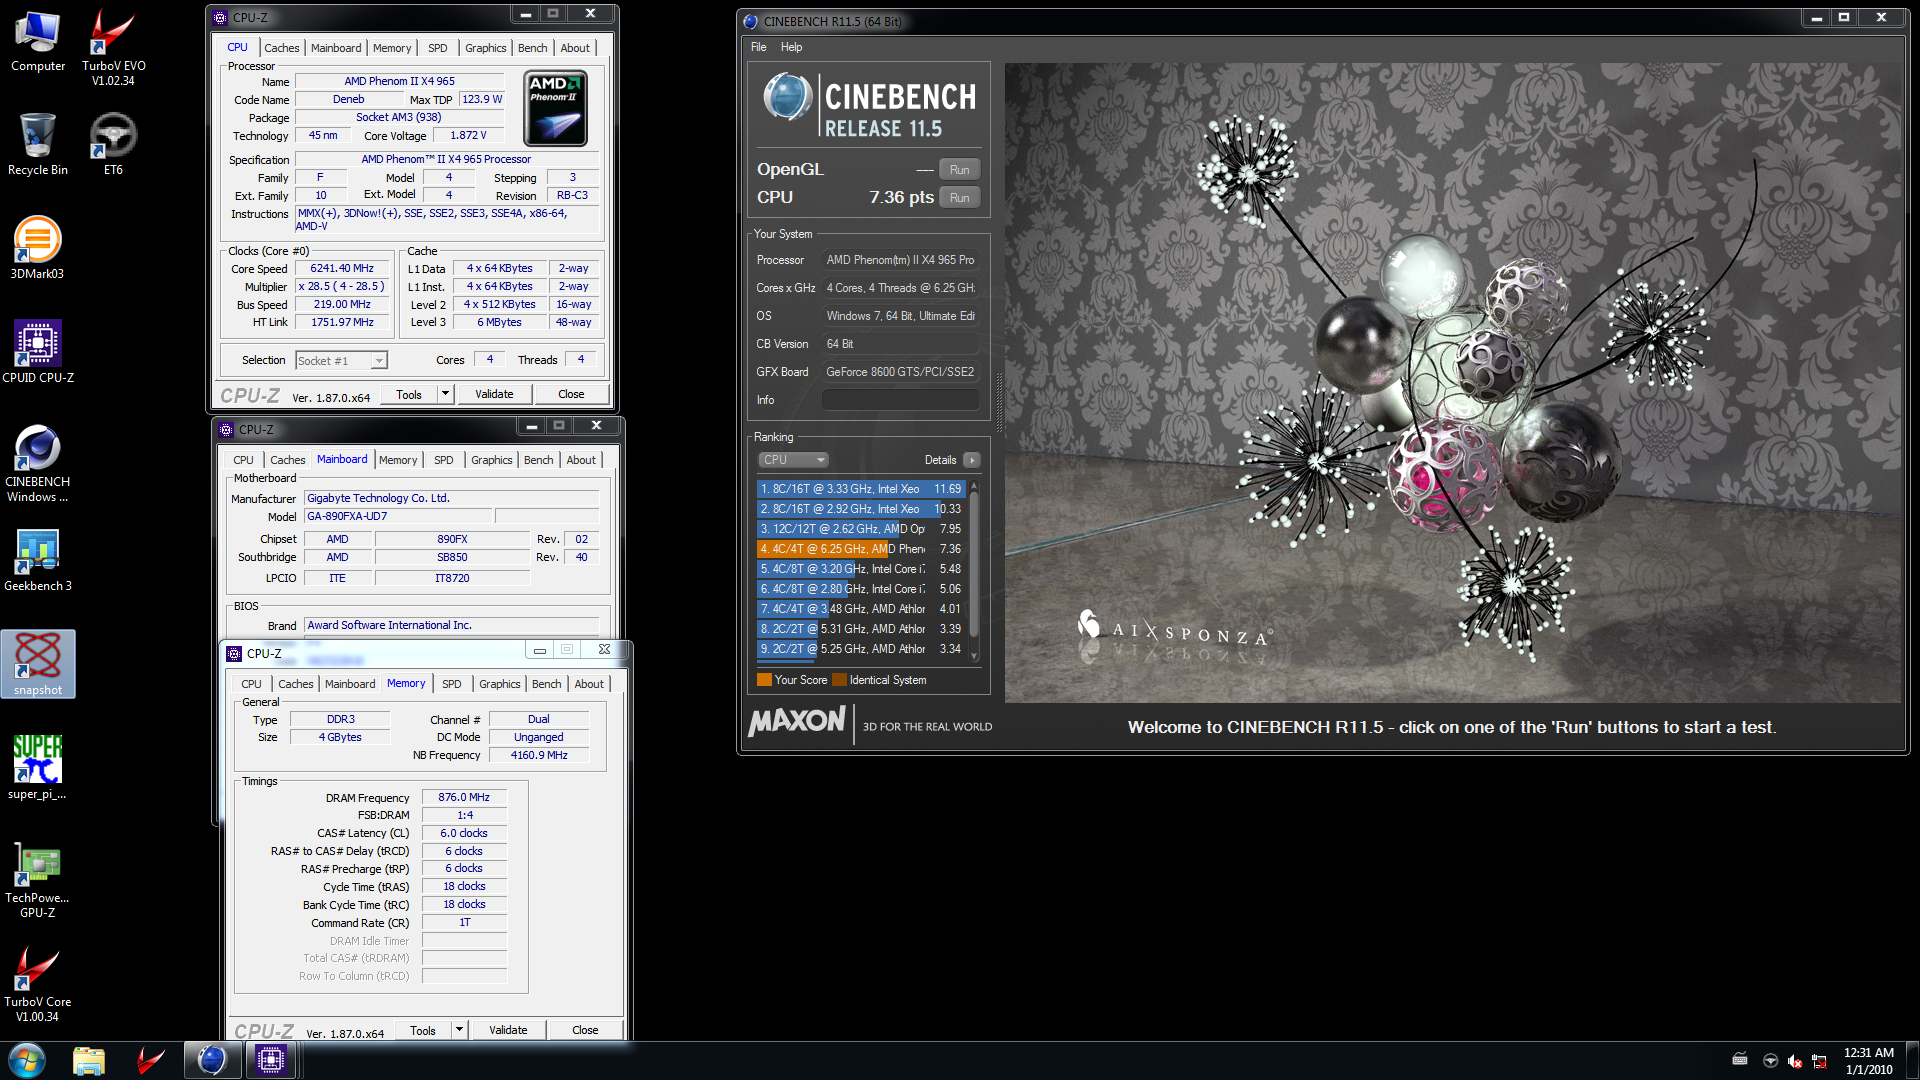
Task: Click Validate in the Memory CPU-Z window
Action: [x=508, y=1029]
